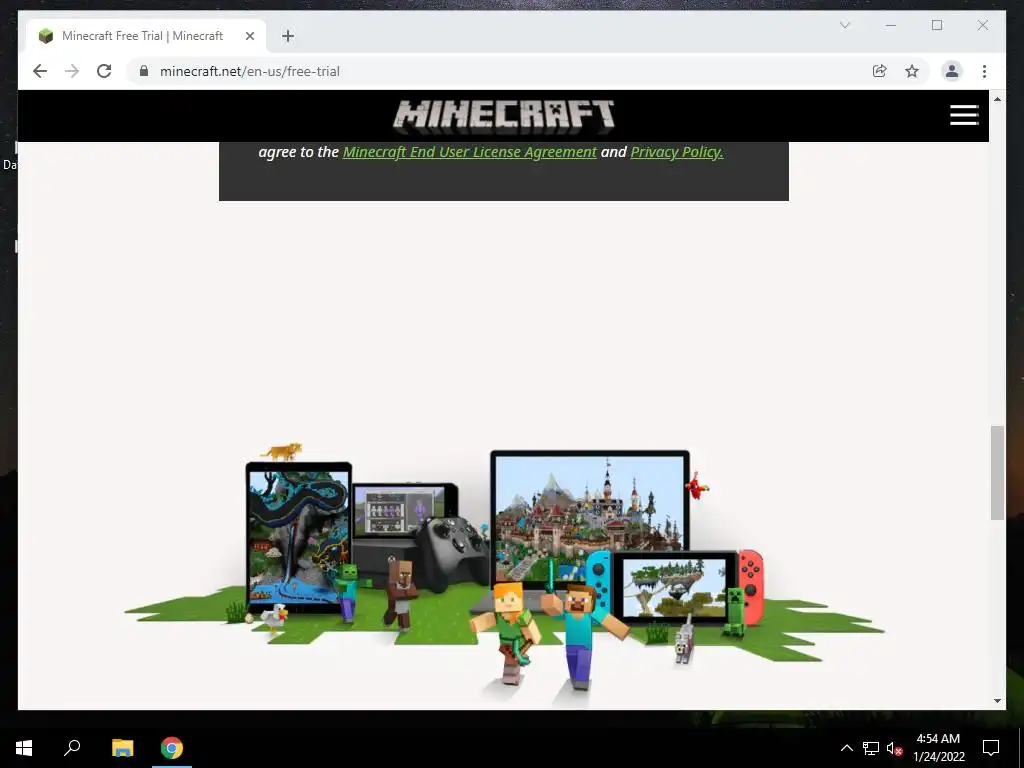
Task: Show hidden system tray icons
Action: click(x=846, y=748)
